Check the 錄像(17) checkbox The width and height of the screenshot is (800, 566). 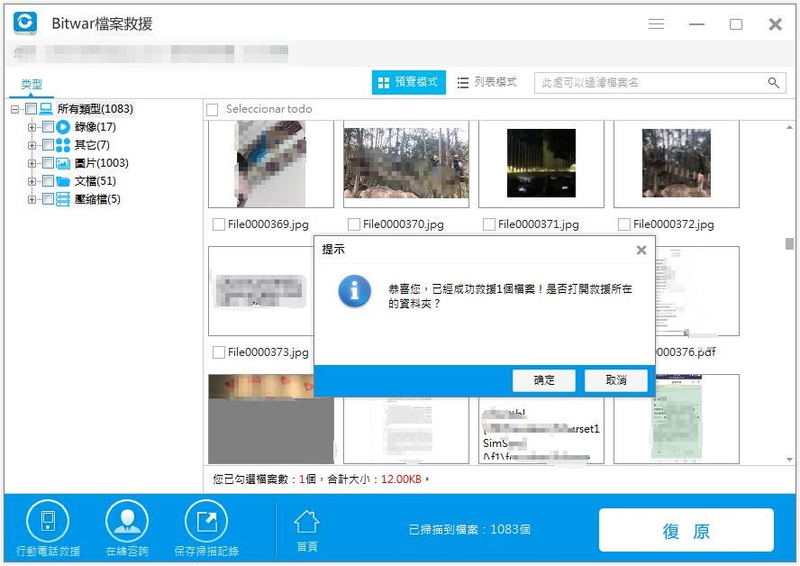[x=48, y=127]
